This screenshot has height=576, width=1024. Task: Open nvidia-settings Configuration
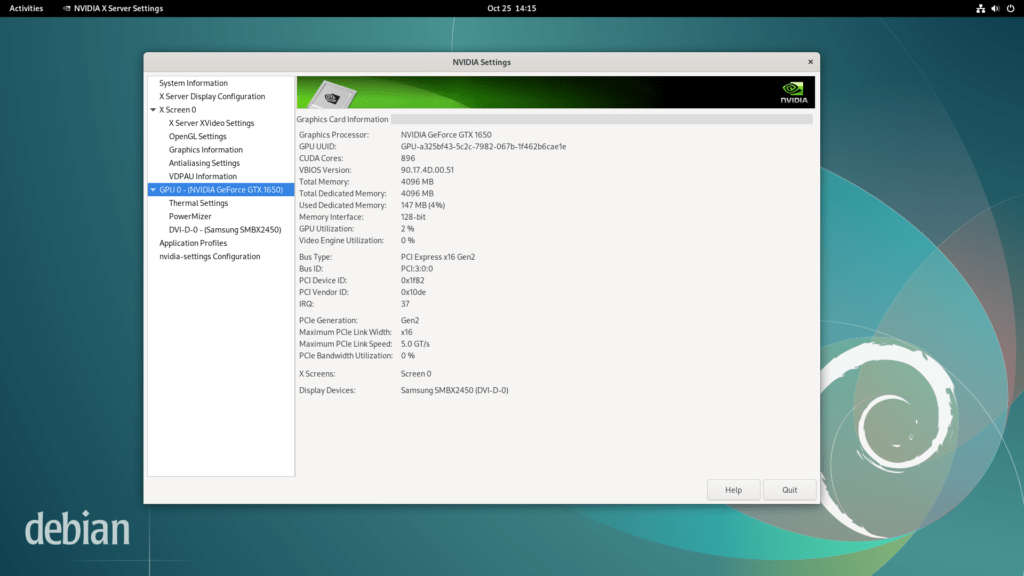tap(210, 255)
